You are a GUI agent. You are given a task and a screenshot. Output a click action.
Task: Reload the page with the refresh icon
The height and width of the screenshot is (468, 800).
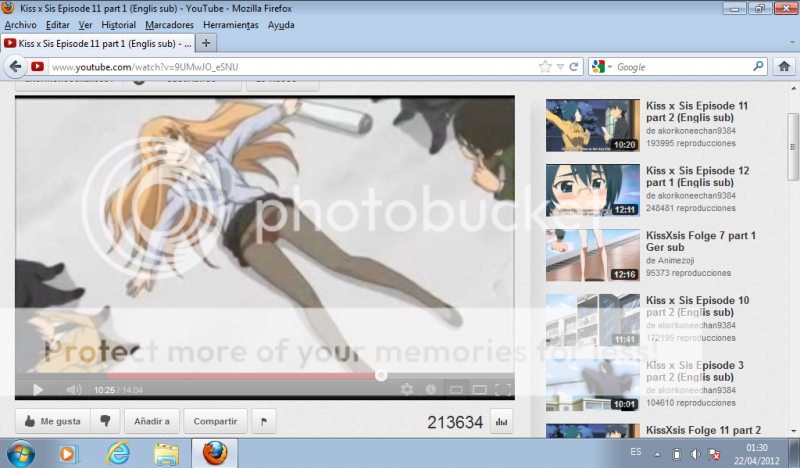pos(573,67)
